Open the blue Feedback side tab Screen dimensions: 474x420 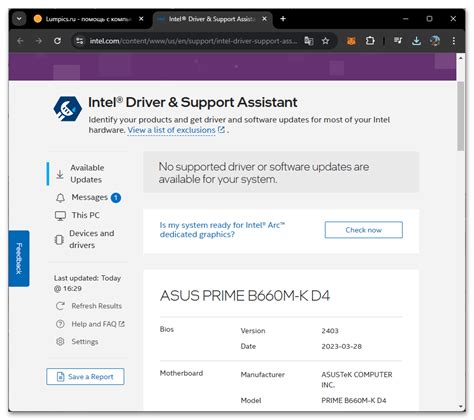[x=19, y=258]
